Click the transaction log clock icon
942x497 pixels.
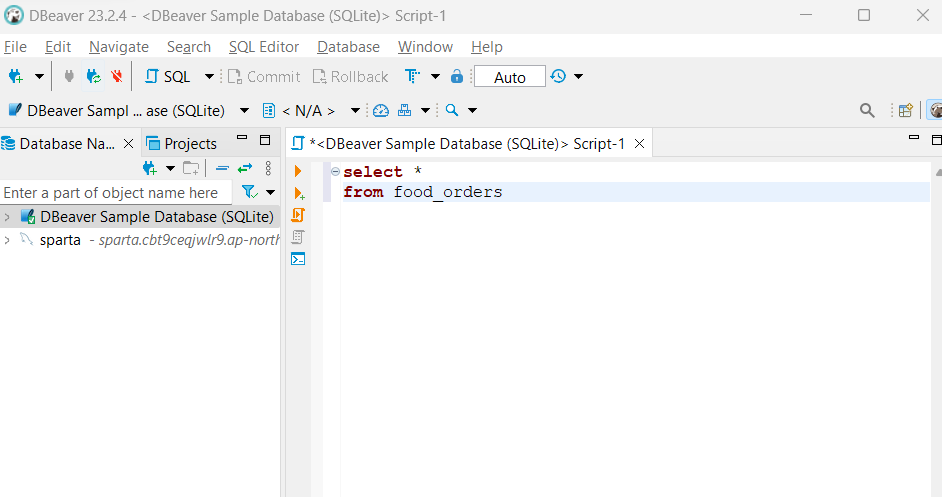point(558,76)
